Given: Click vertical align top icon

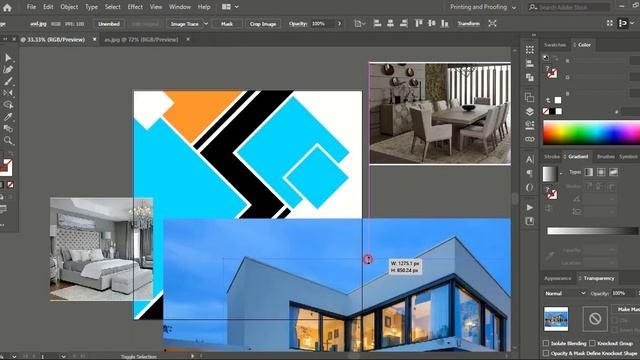Looking at the screenshot, I should click(419, 24).
